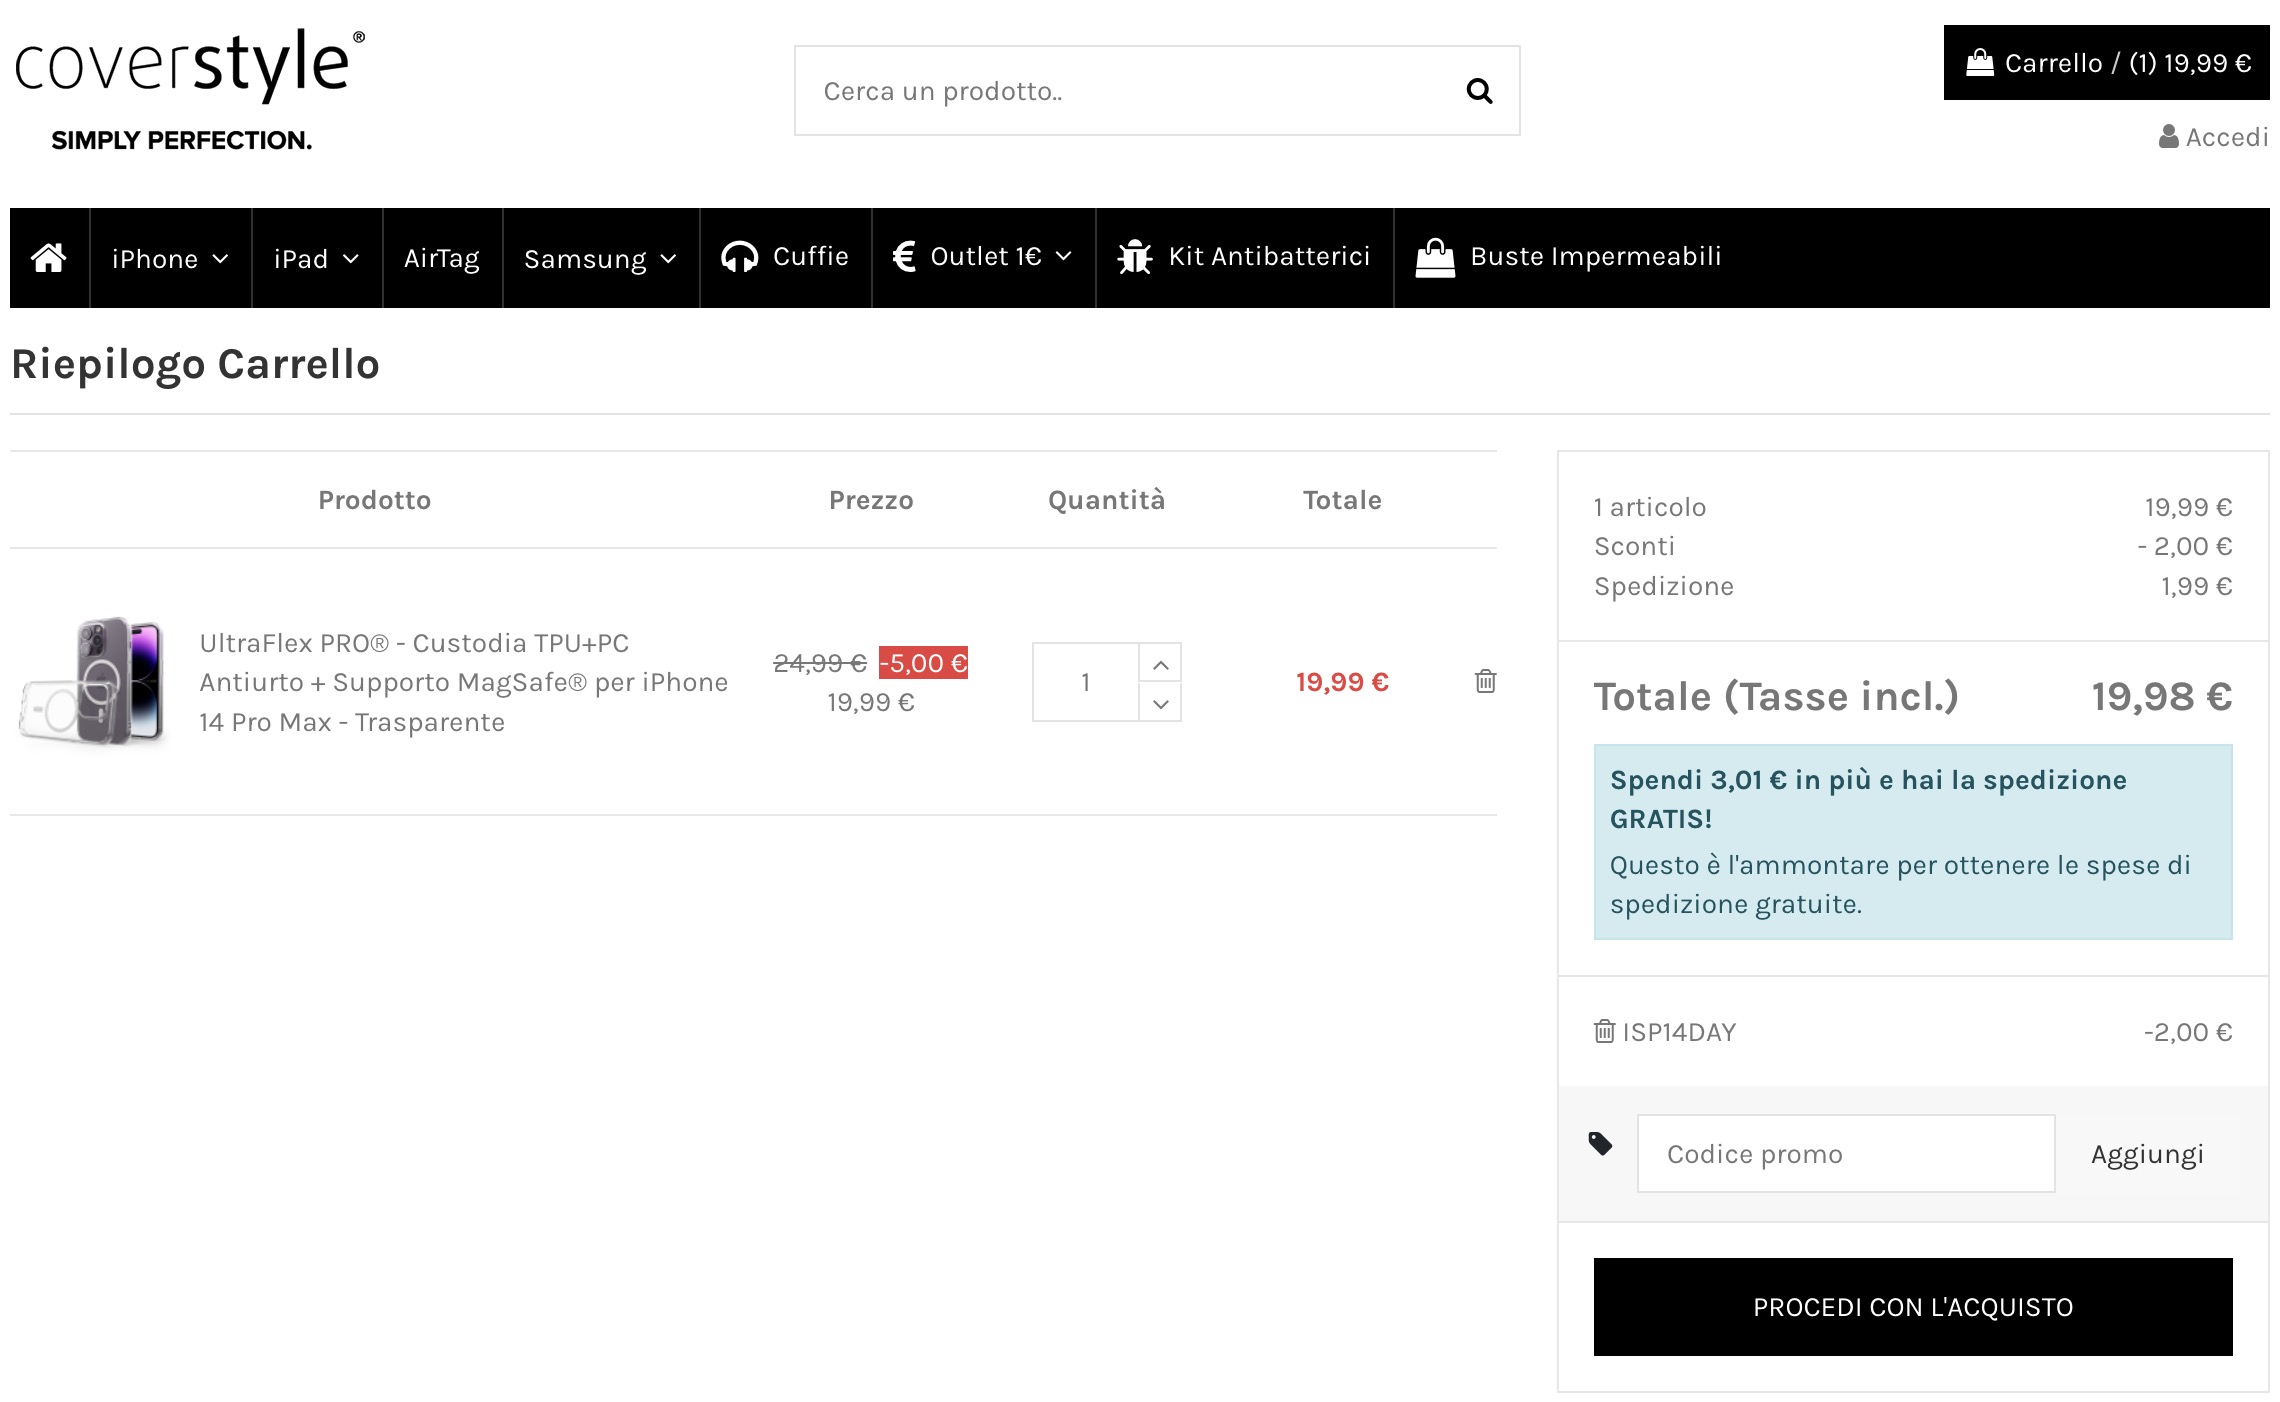The width and height of the screenshot is (2280, 1402).
Task: Expand the Outlet 1€ menu chevron
Action: click(x=1064, y=256)
